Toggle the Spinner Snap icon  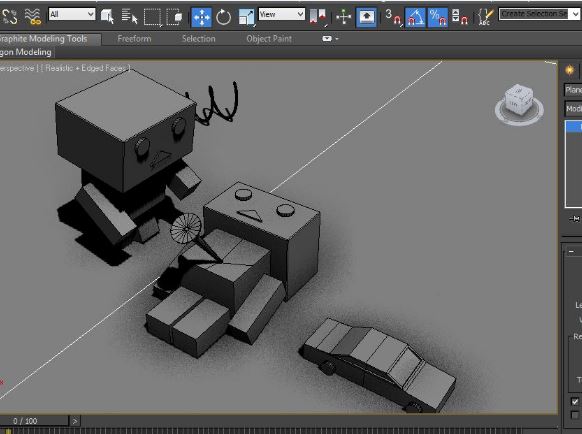click(460, 17)
